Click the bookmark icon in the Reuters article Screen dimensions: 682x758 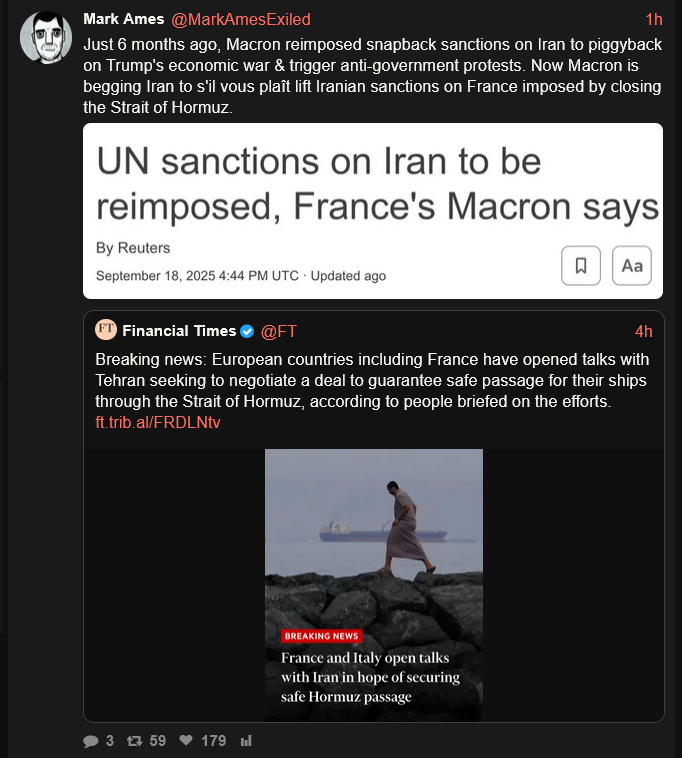tap(580, 265)
